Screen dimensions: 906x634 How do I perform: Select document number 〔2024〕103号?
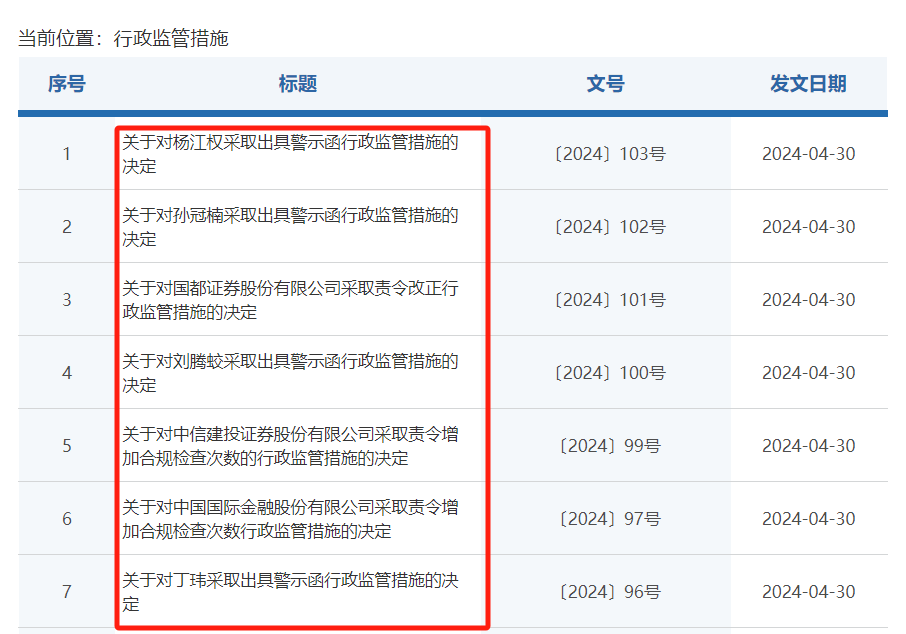click(x=610, y=154)
